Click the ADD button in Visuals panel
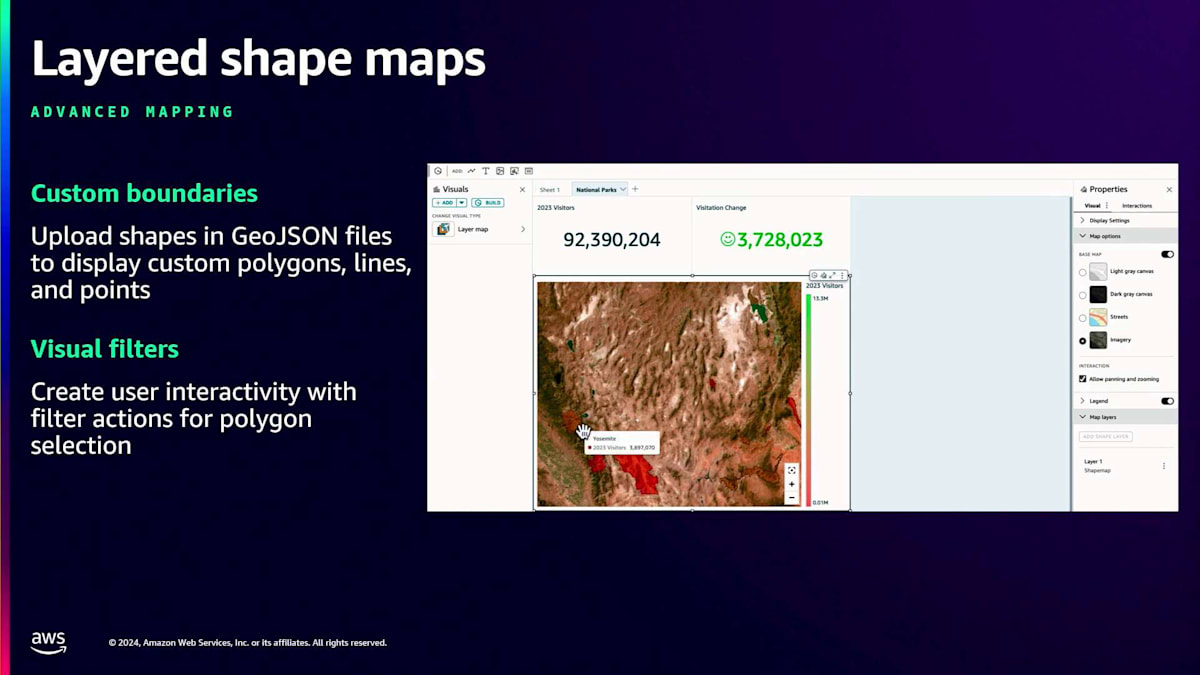1200x675 pixels. pos(444,202)
